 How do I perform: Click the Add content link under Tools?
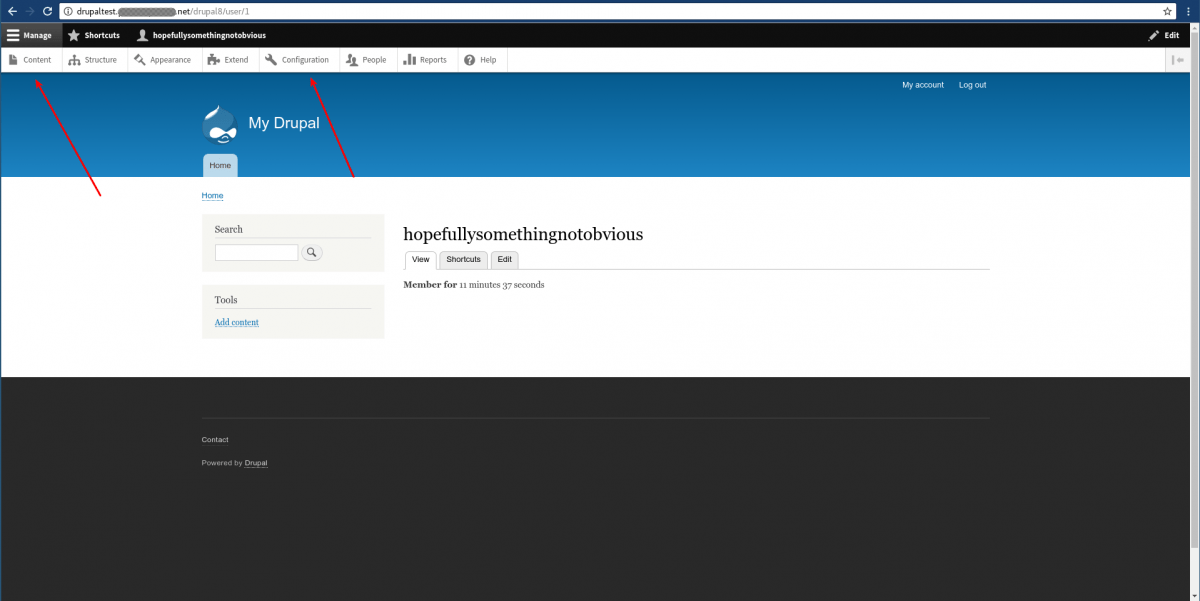[236, 322]
